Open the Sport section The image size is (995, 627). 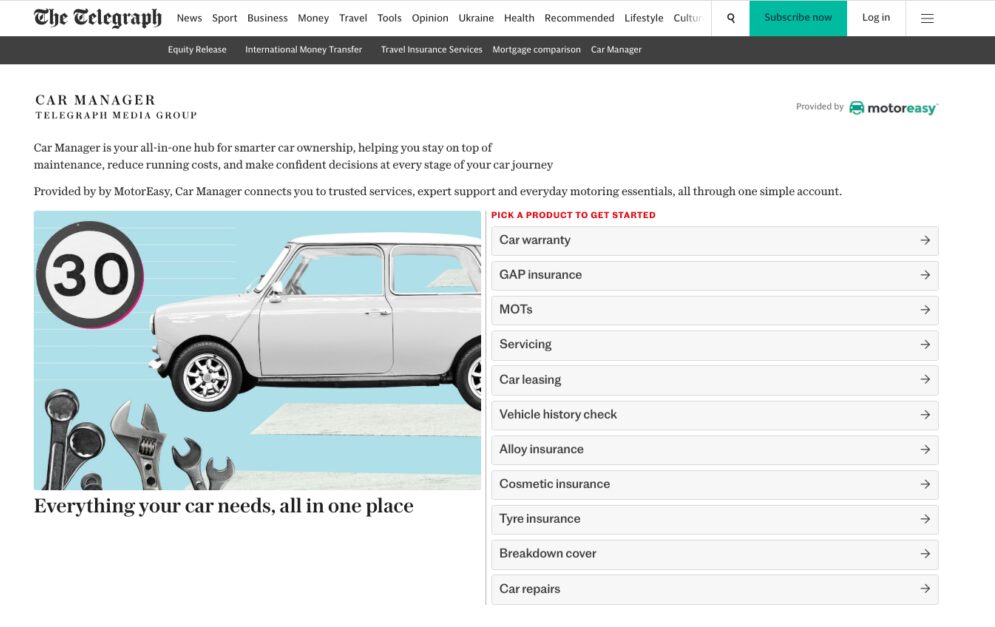(x=225, y=18)
